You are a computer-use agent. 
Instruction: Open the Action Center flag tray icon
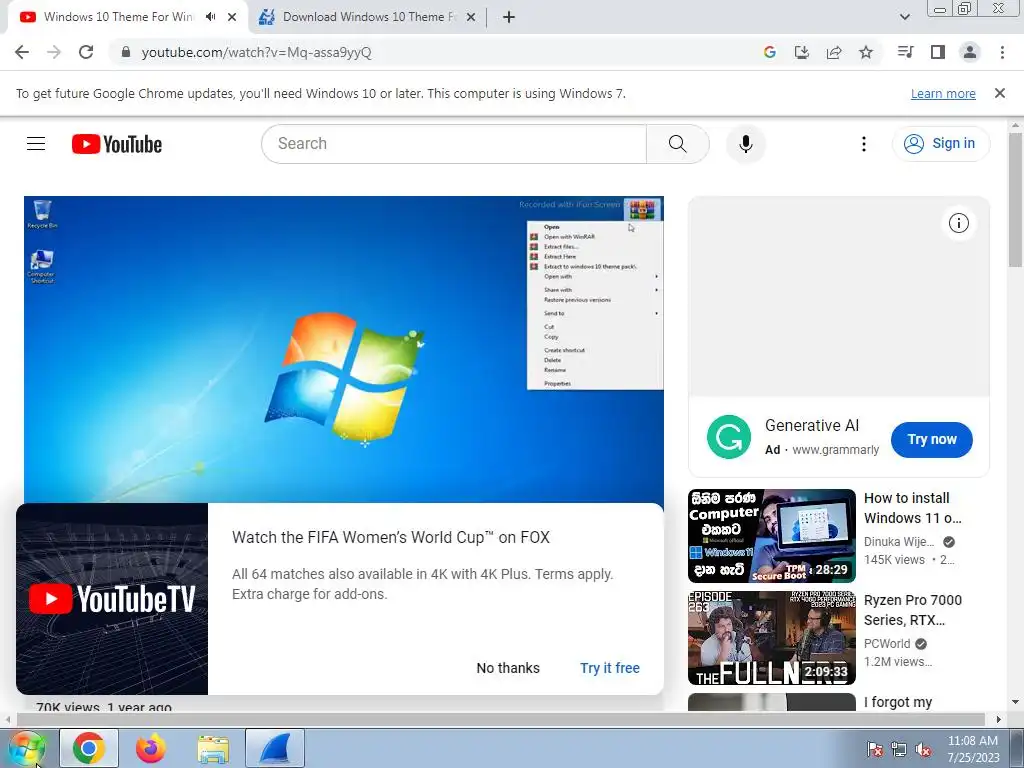pos(874,749)
